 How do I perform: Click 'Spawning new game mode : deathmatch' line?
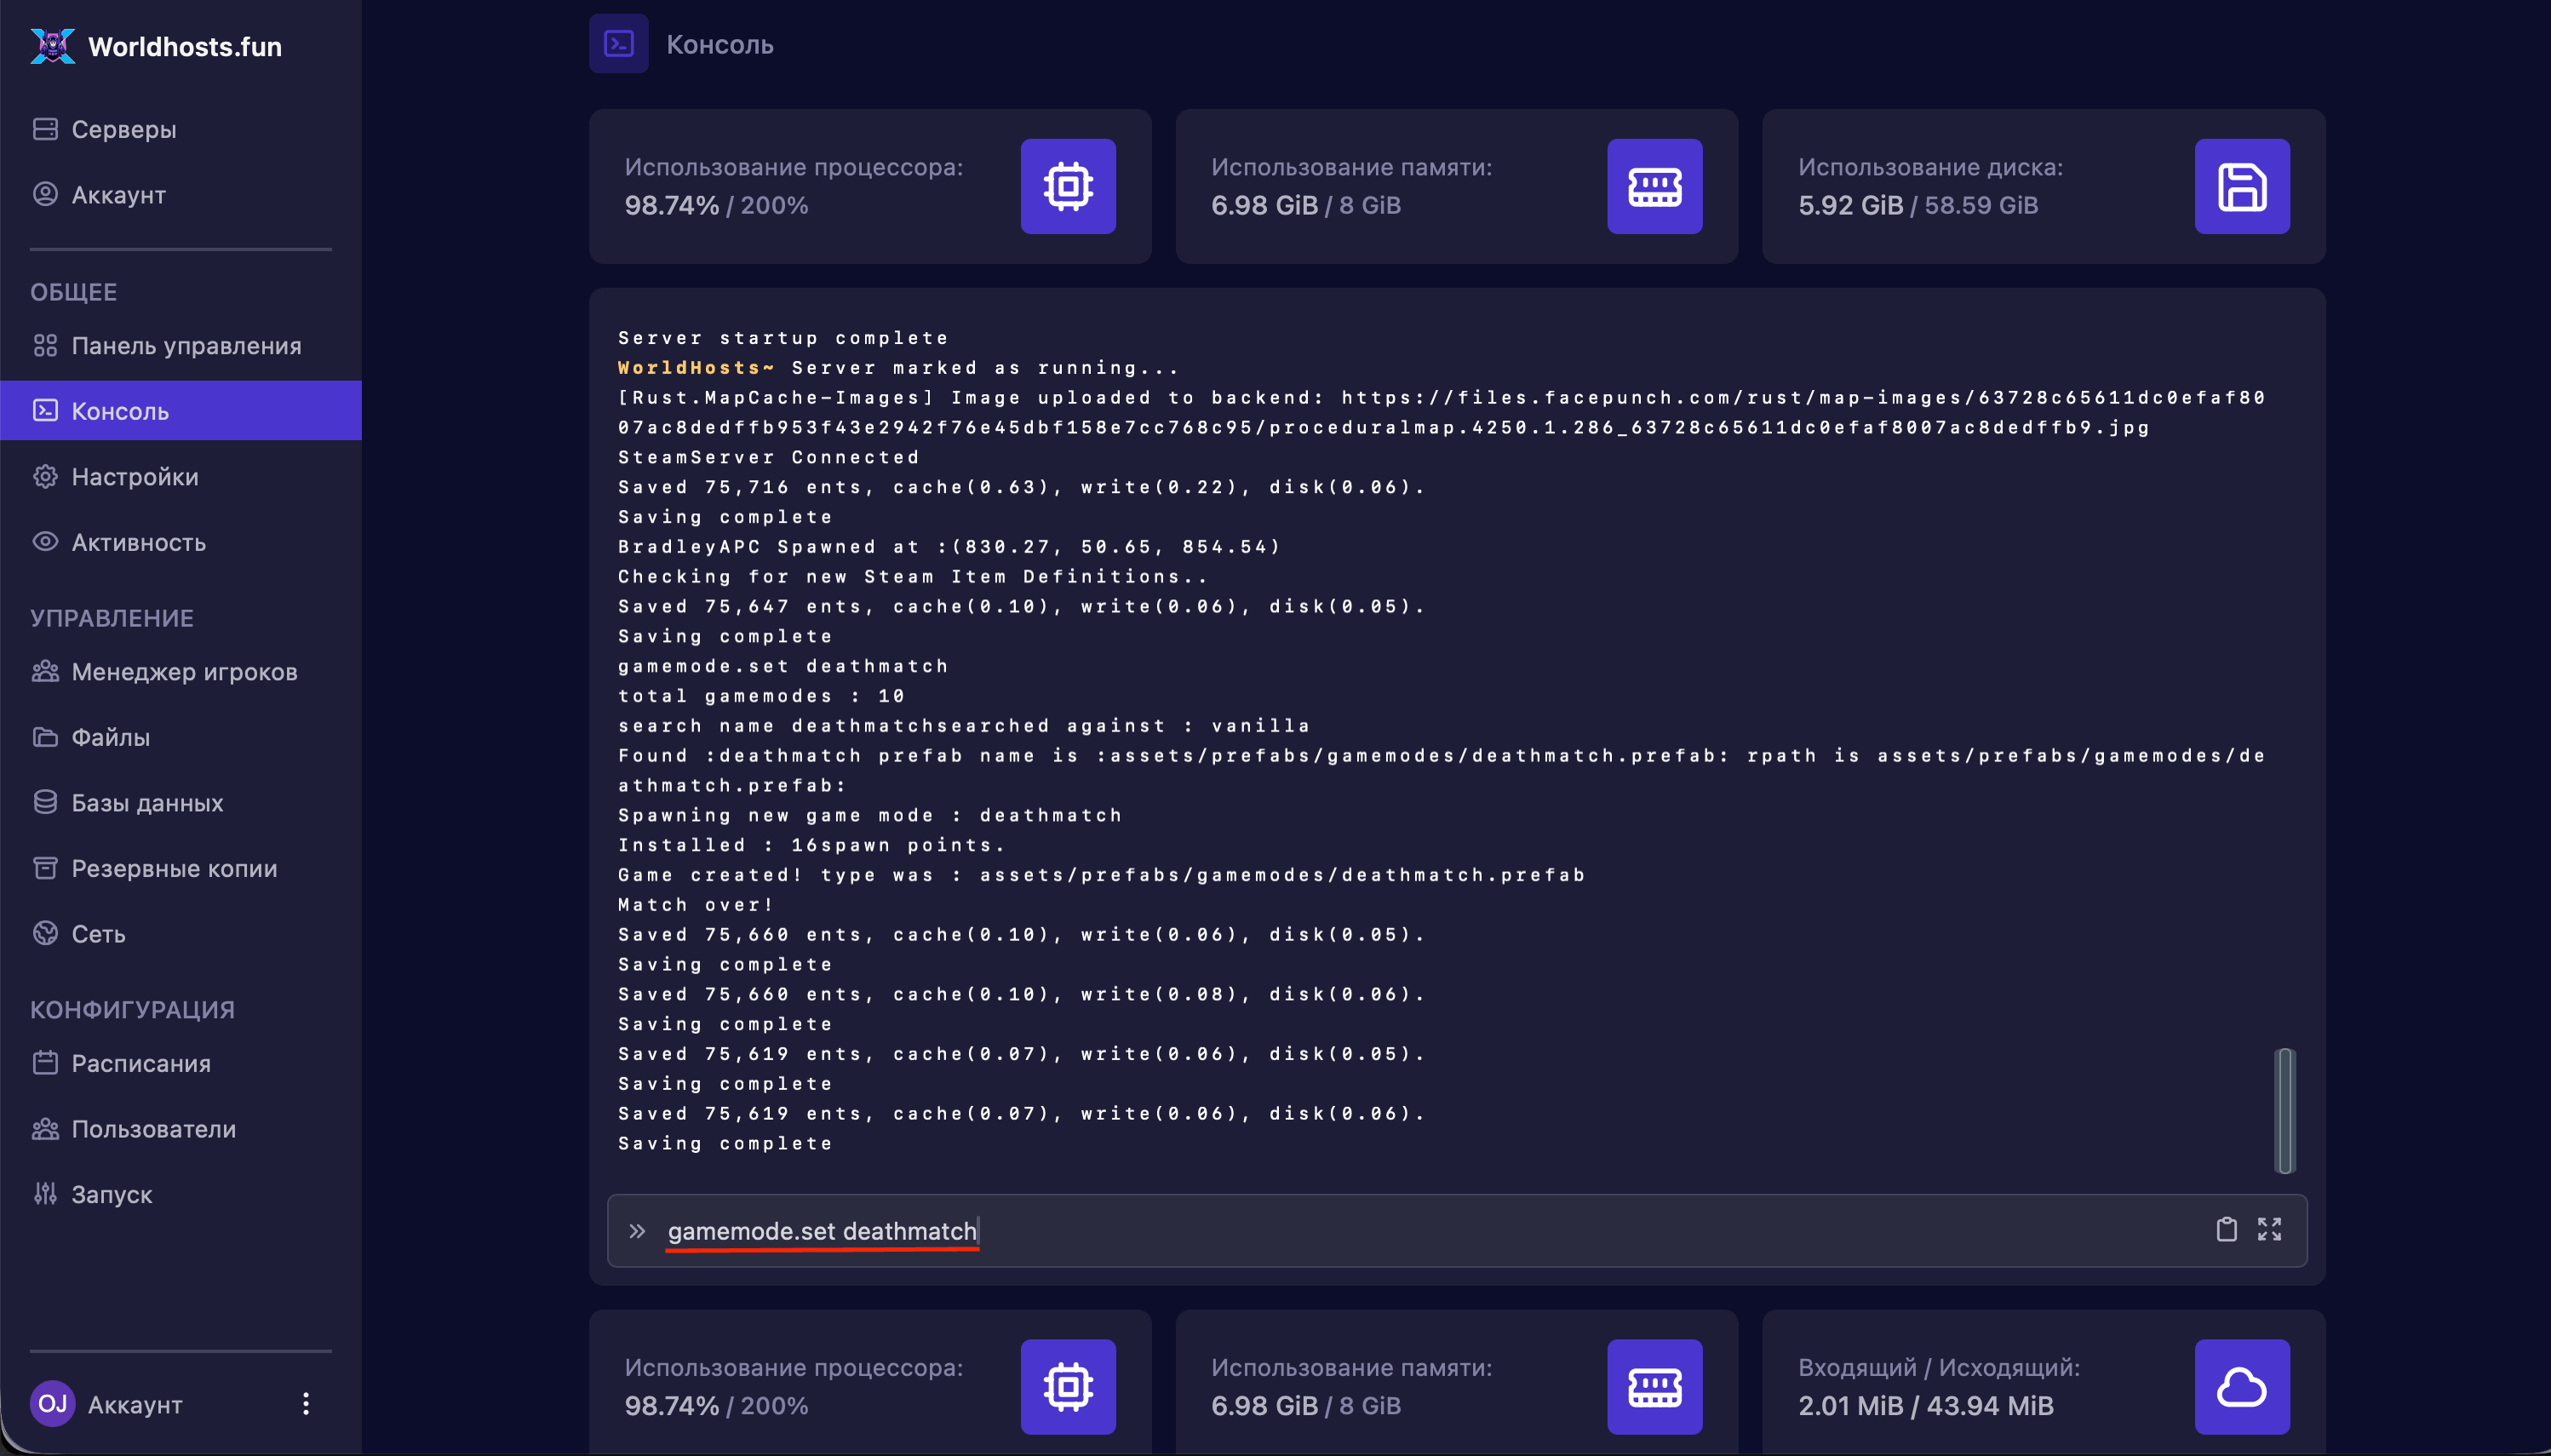[870, 815]
